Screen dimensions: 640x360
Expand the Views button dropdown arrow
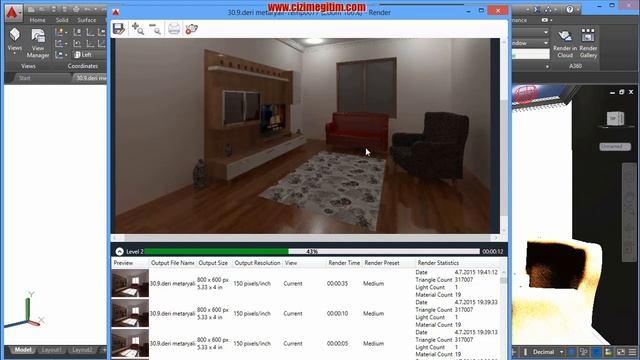15,53
